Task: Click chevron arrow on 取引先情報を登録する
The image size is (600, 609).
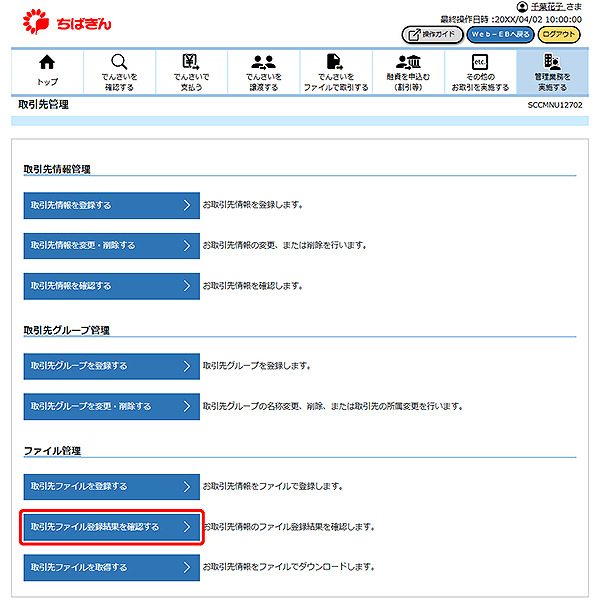Action: 187,205
